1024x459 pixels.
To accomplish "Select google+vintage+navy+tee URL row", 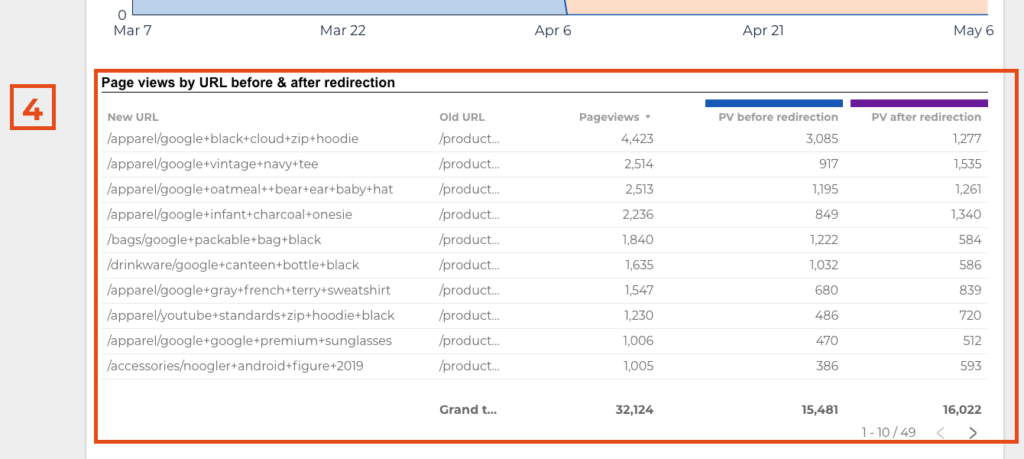I will (x=545, y=164).
